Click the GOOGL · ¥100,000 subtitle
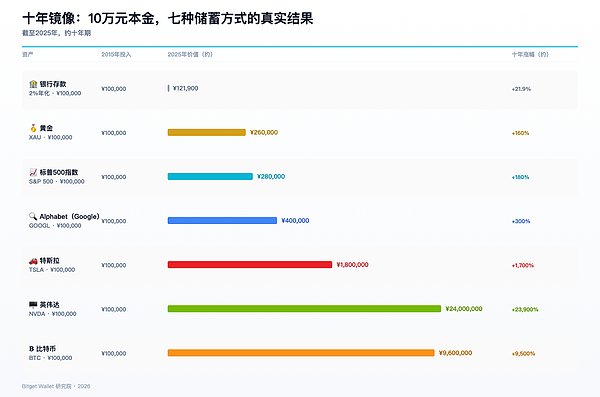The width and height of the screenshot is (600, 397). (x=55, y=225)
